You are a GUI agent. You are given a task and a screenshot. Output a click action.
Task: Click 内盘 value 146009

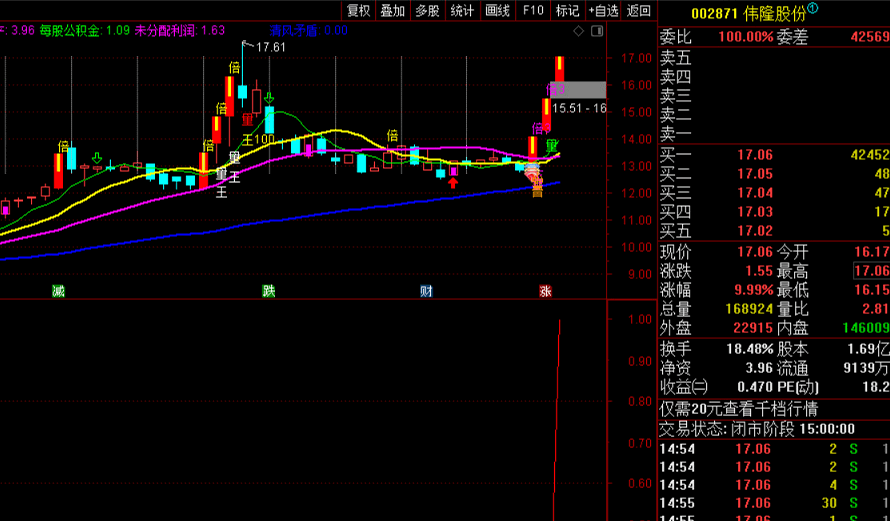coord(866,328)
